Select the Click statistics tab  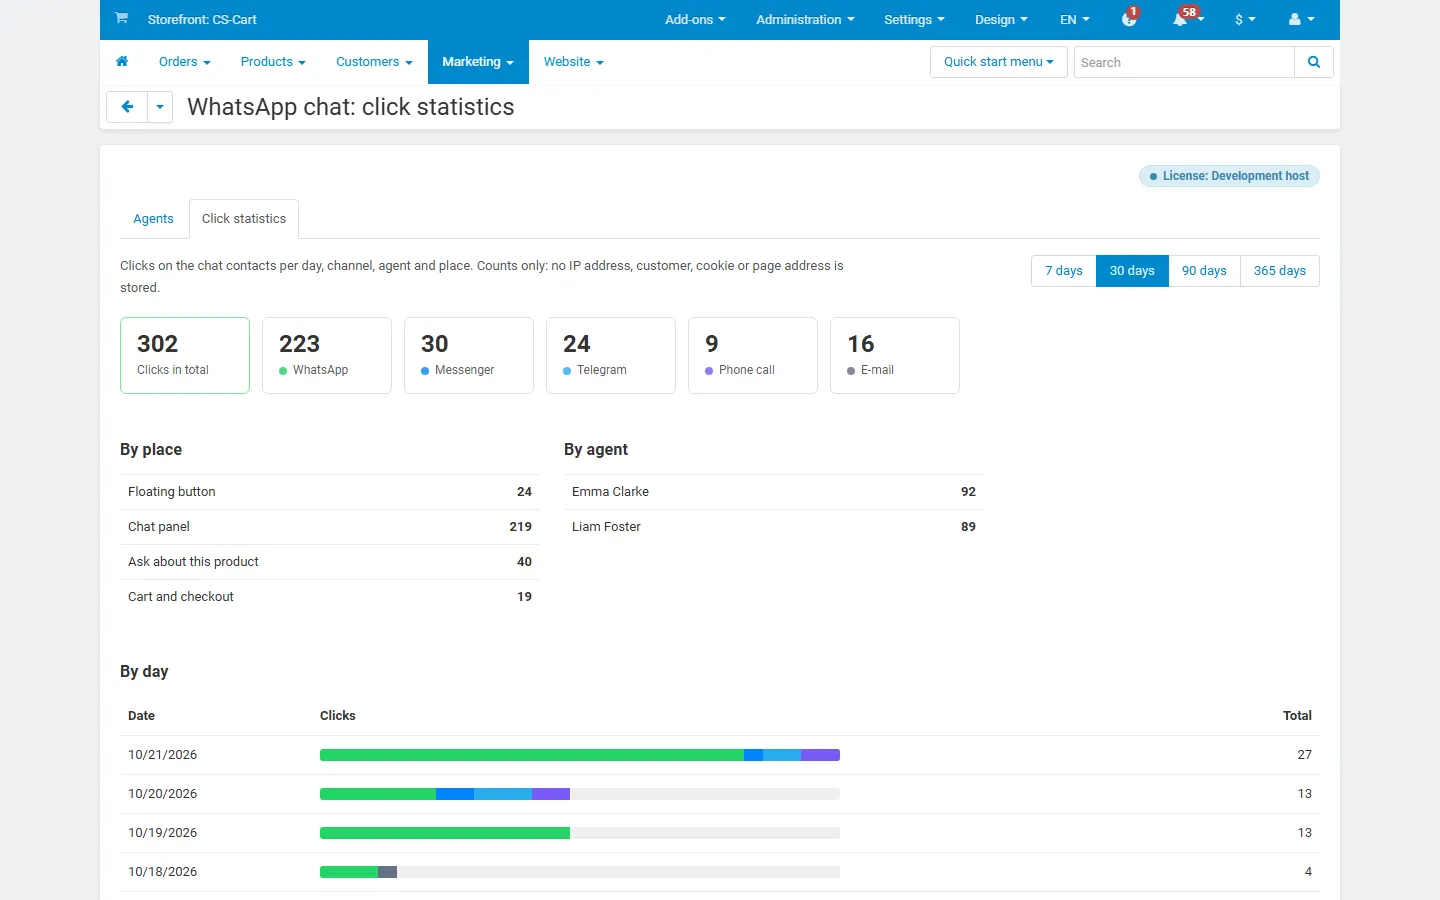(244, 219)
